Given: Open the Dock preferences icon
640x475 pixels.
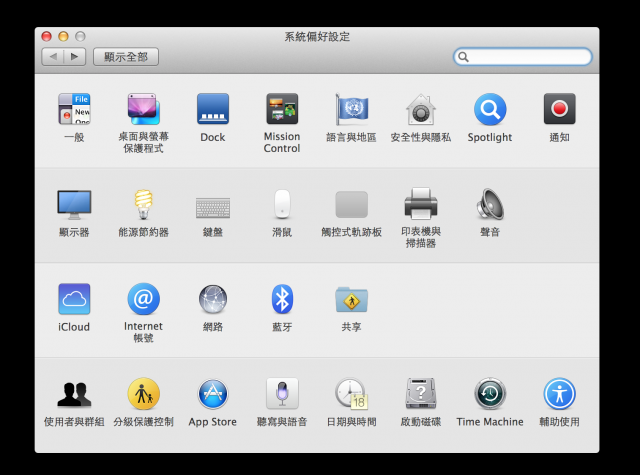Looking at the screenshot, I should point(213,109).
